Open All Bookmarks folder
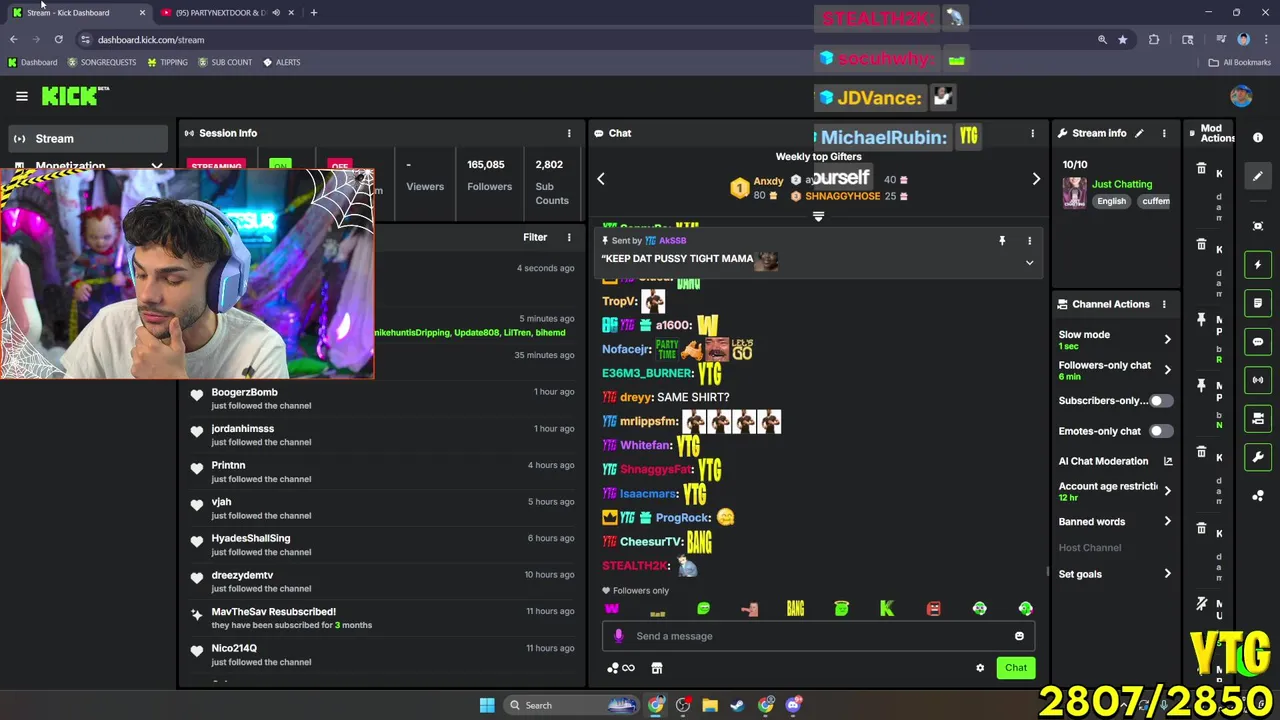 pos(1239,62)
